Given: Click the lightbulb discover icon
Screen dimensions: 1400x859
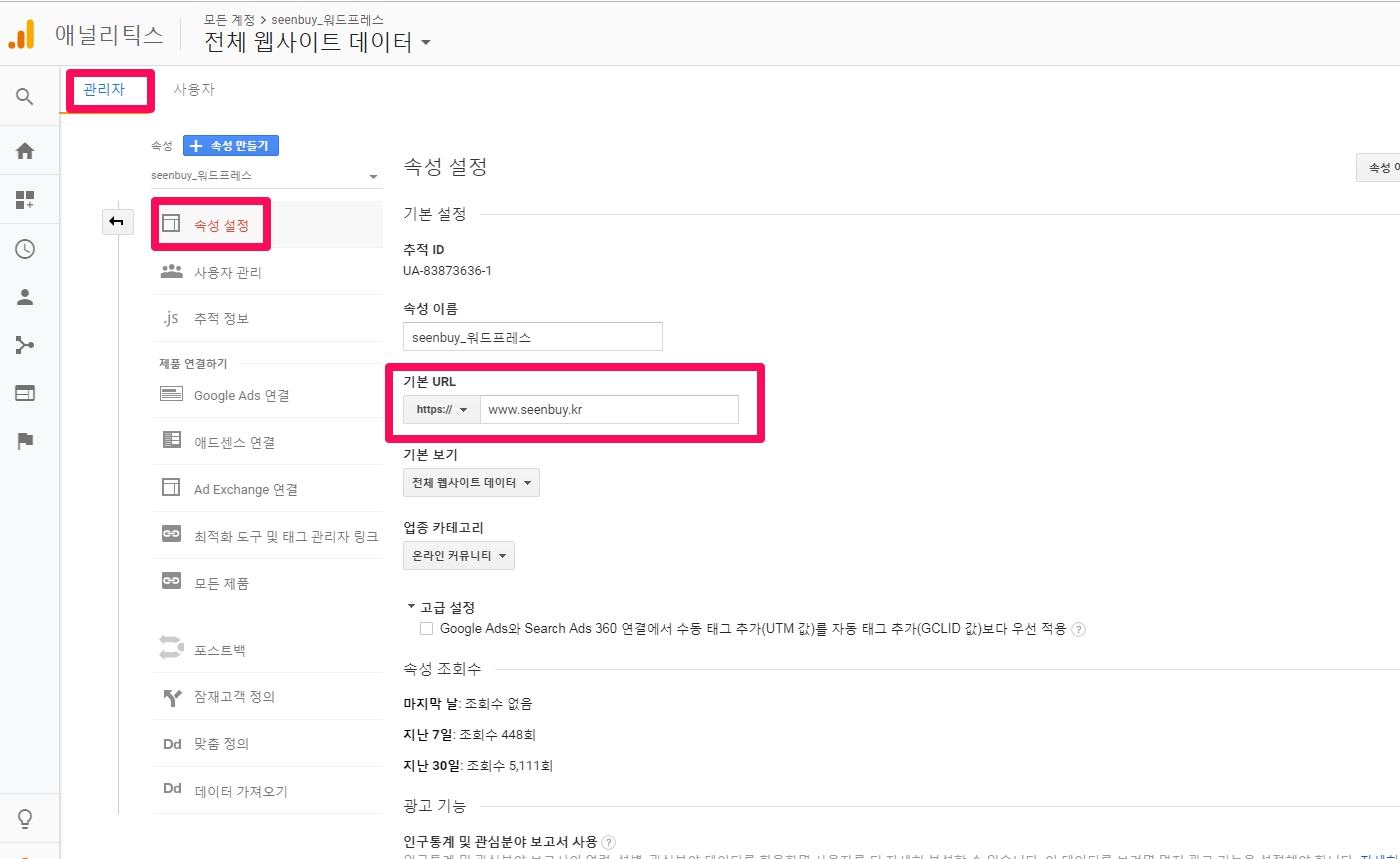Looking at the screenshot, I should click(25, 819).
